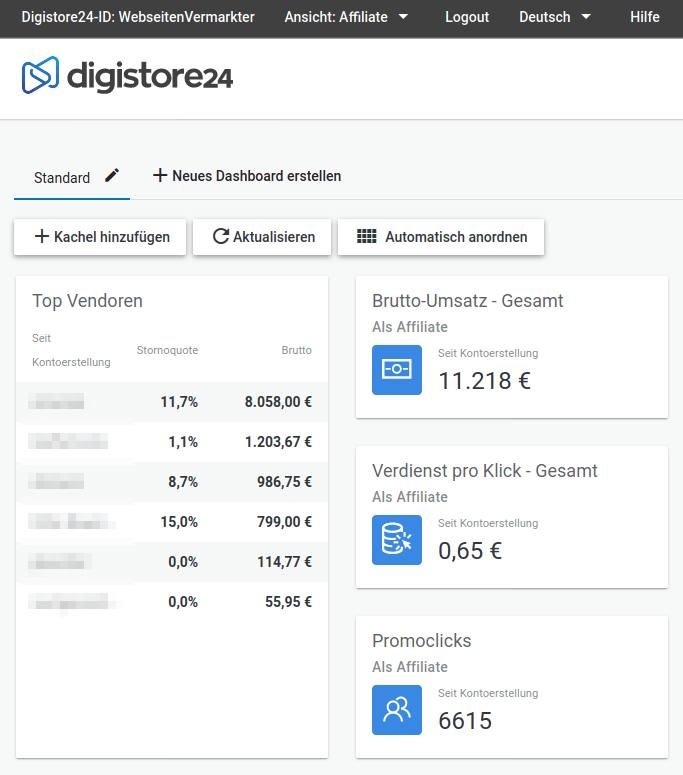Click the 1,1% Stornoquote cell

(183, 442)
